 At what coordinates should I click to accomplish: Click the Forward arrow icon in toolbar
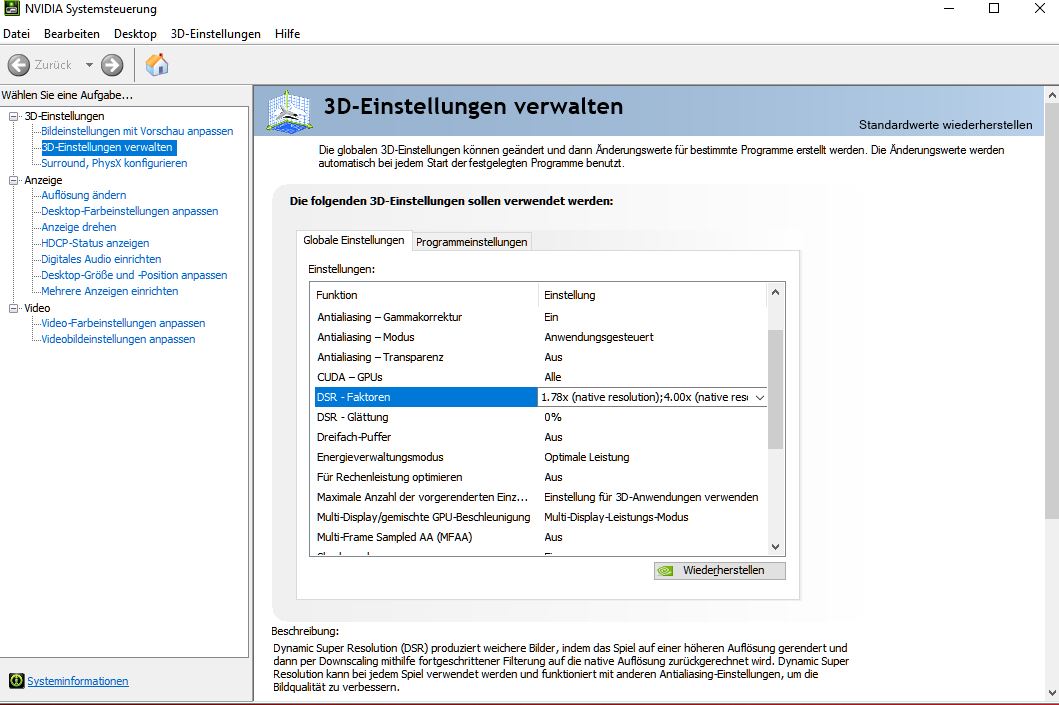click(x=112, y=65)
